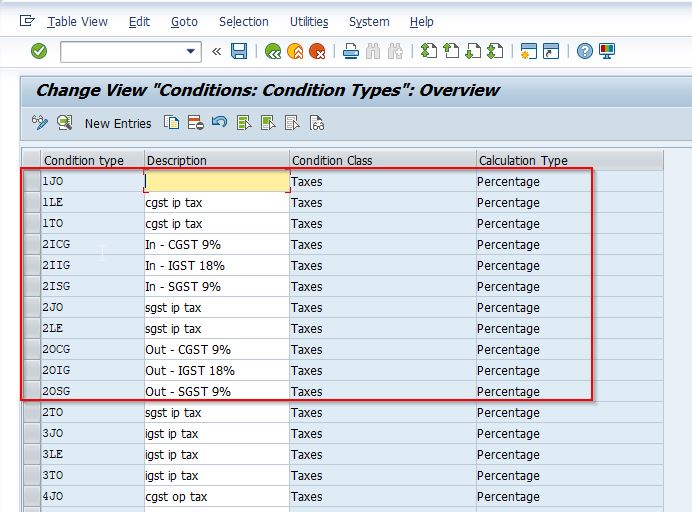Screen dimensions: 692x512
Task: Select the row selector for 2ICG
Action: [32, 245]
